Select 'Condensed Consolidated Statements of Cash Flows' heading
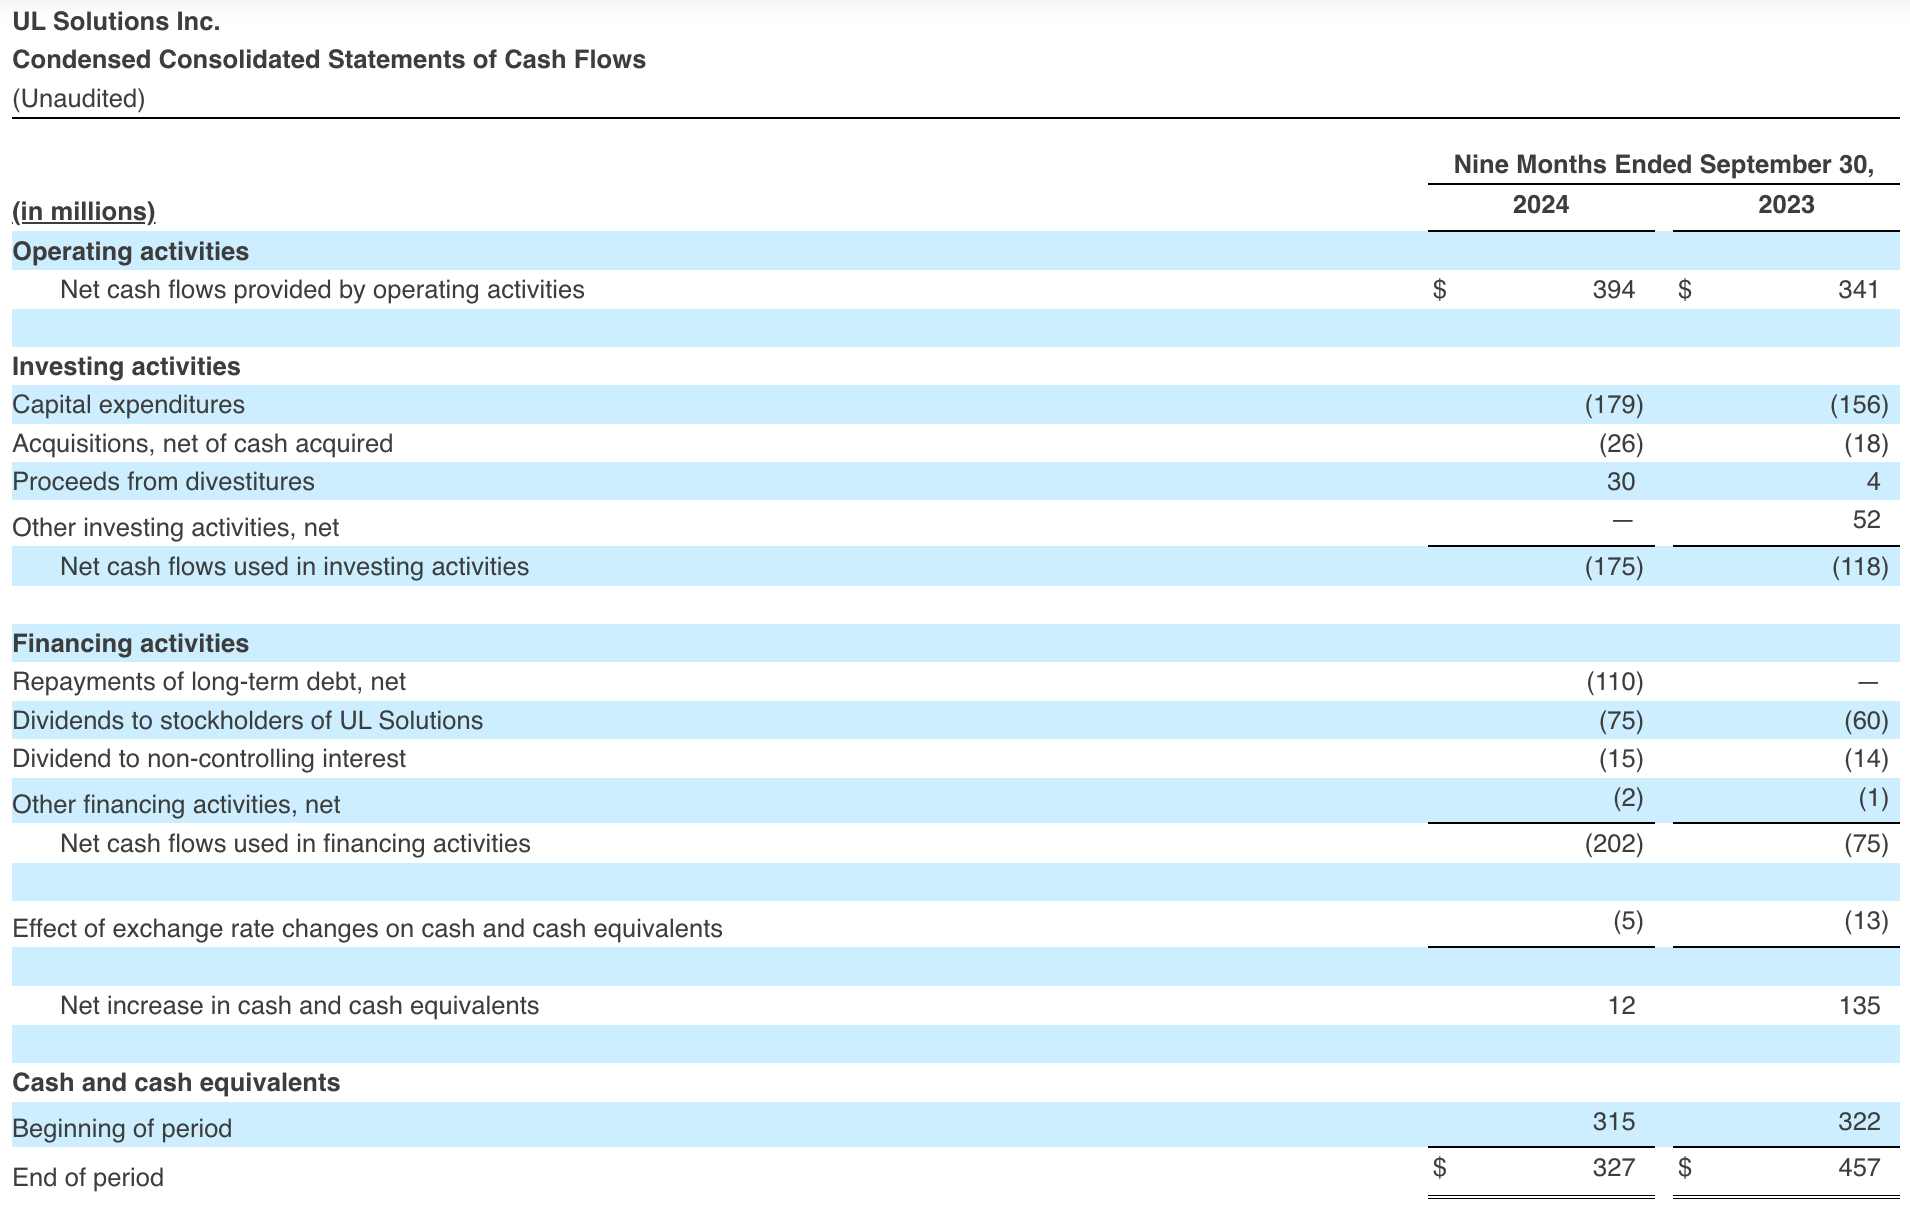The height and width of the screenshot is (1214, 1910). click(x=329, y=60)
